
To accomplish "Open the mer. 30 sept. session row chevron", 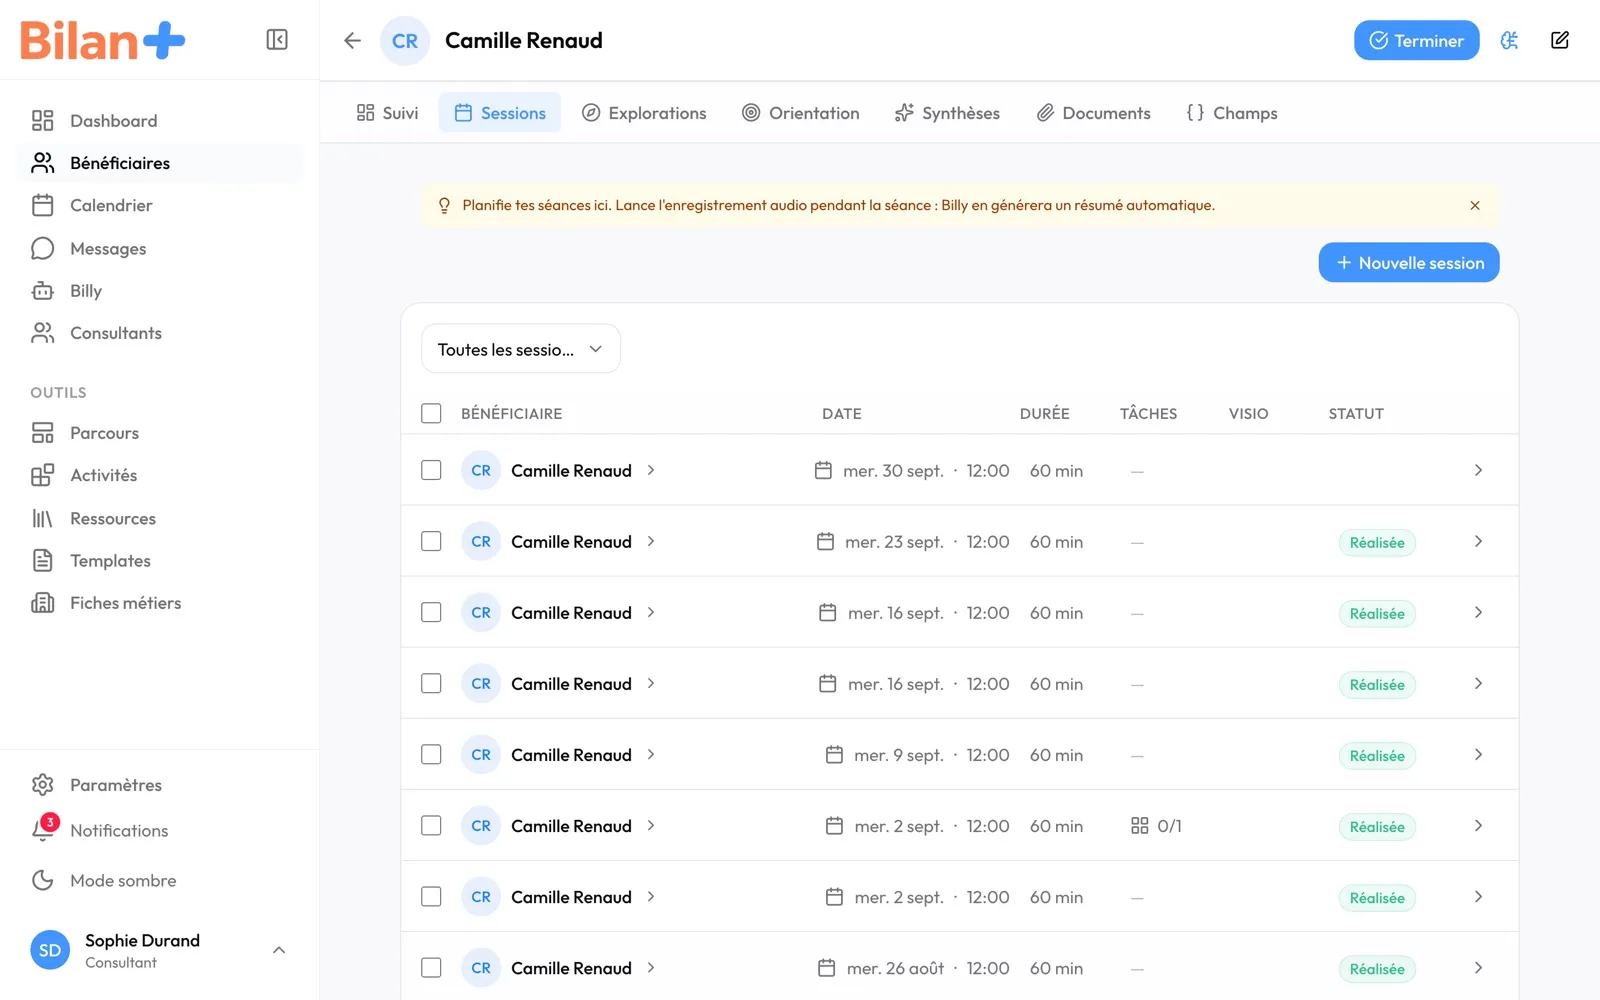I will pos(1478,470).
